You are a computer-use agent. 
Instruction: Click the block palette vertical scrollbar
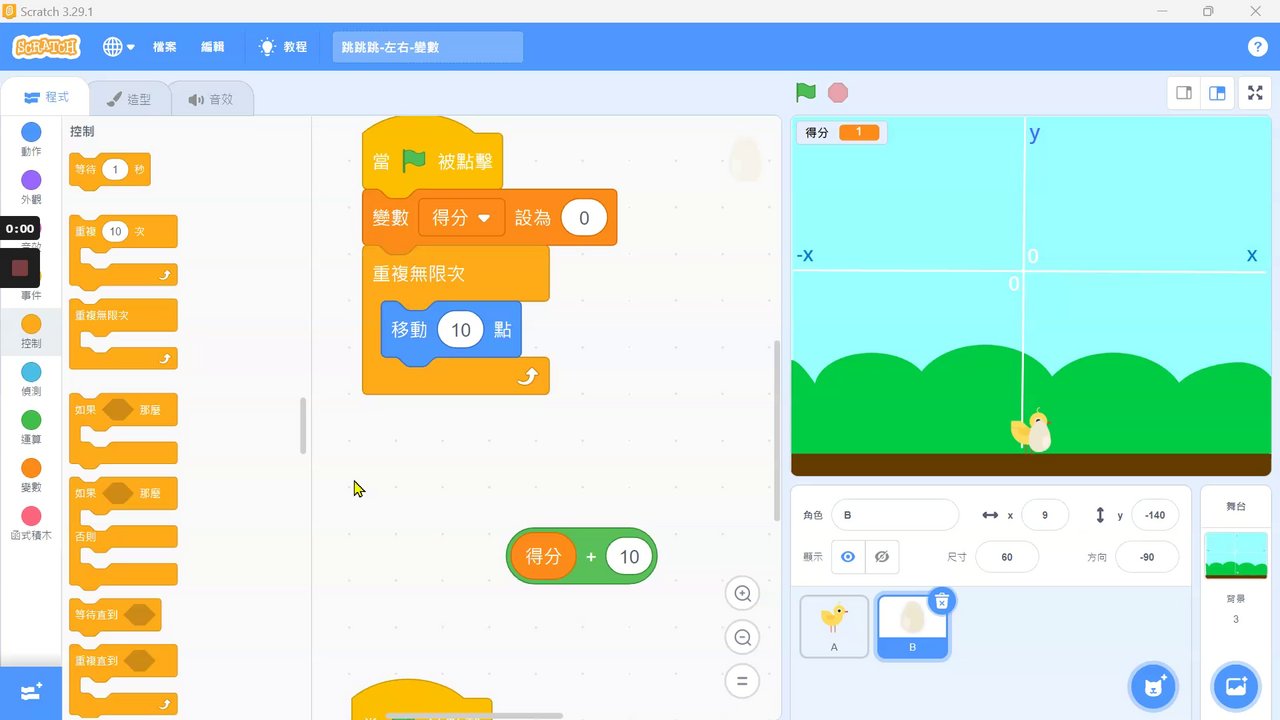tap(303, 426)
